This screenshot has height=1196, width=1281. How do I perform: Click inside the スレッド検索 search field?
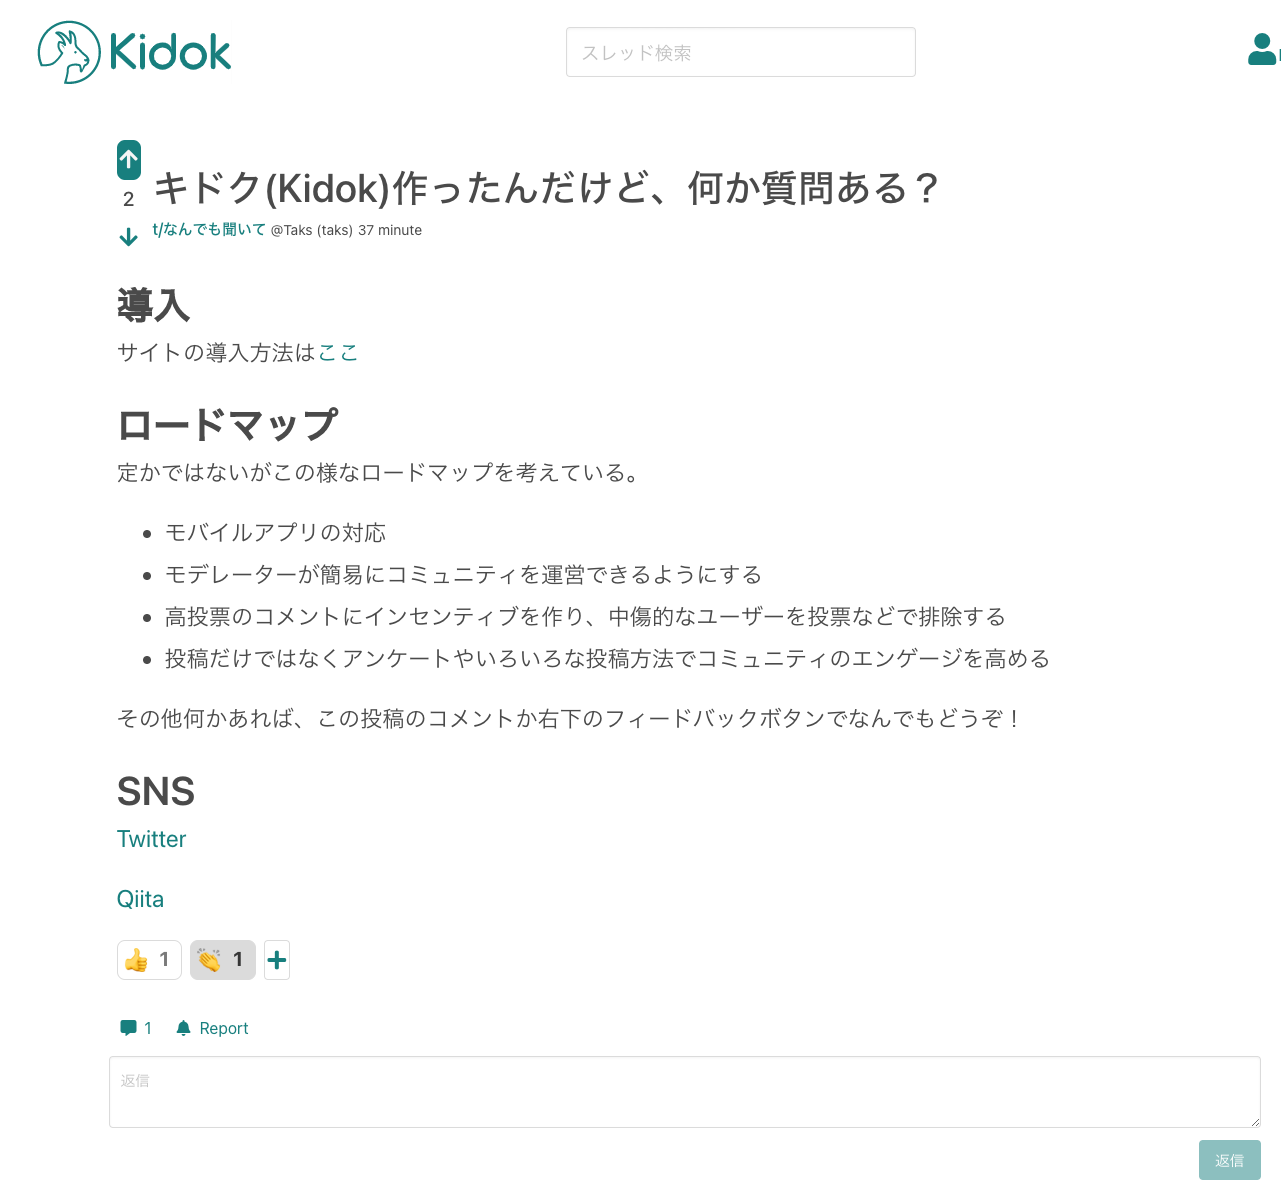point(740,51)
